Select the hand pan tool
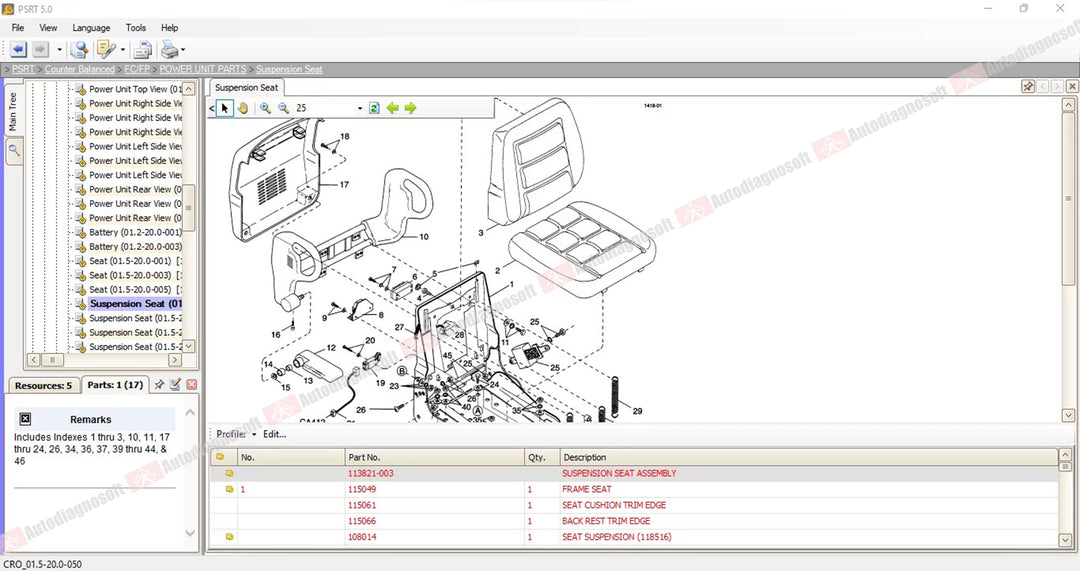This screenshot has width=1080, height=571. point(242,108)
